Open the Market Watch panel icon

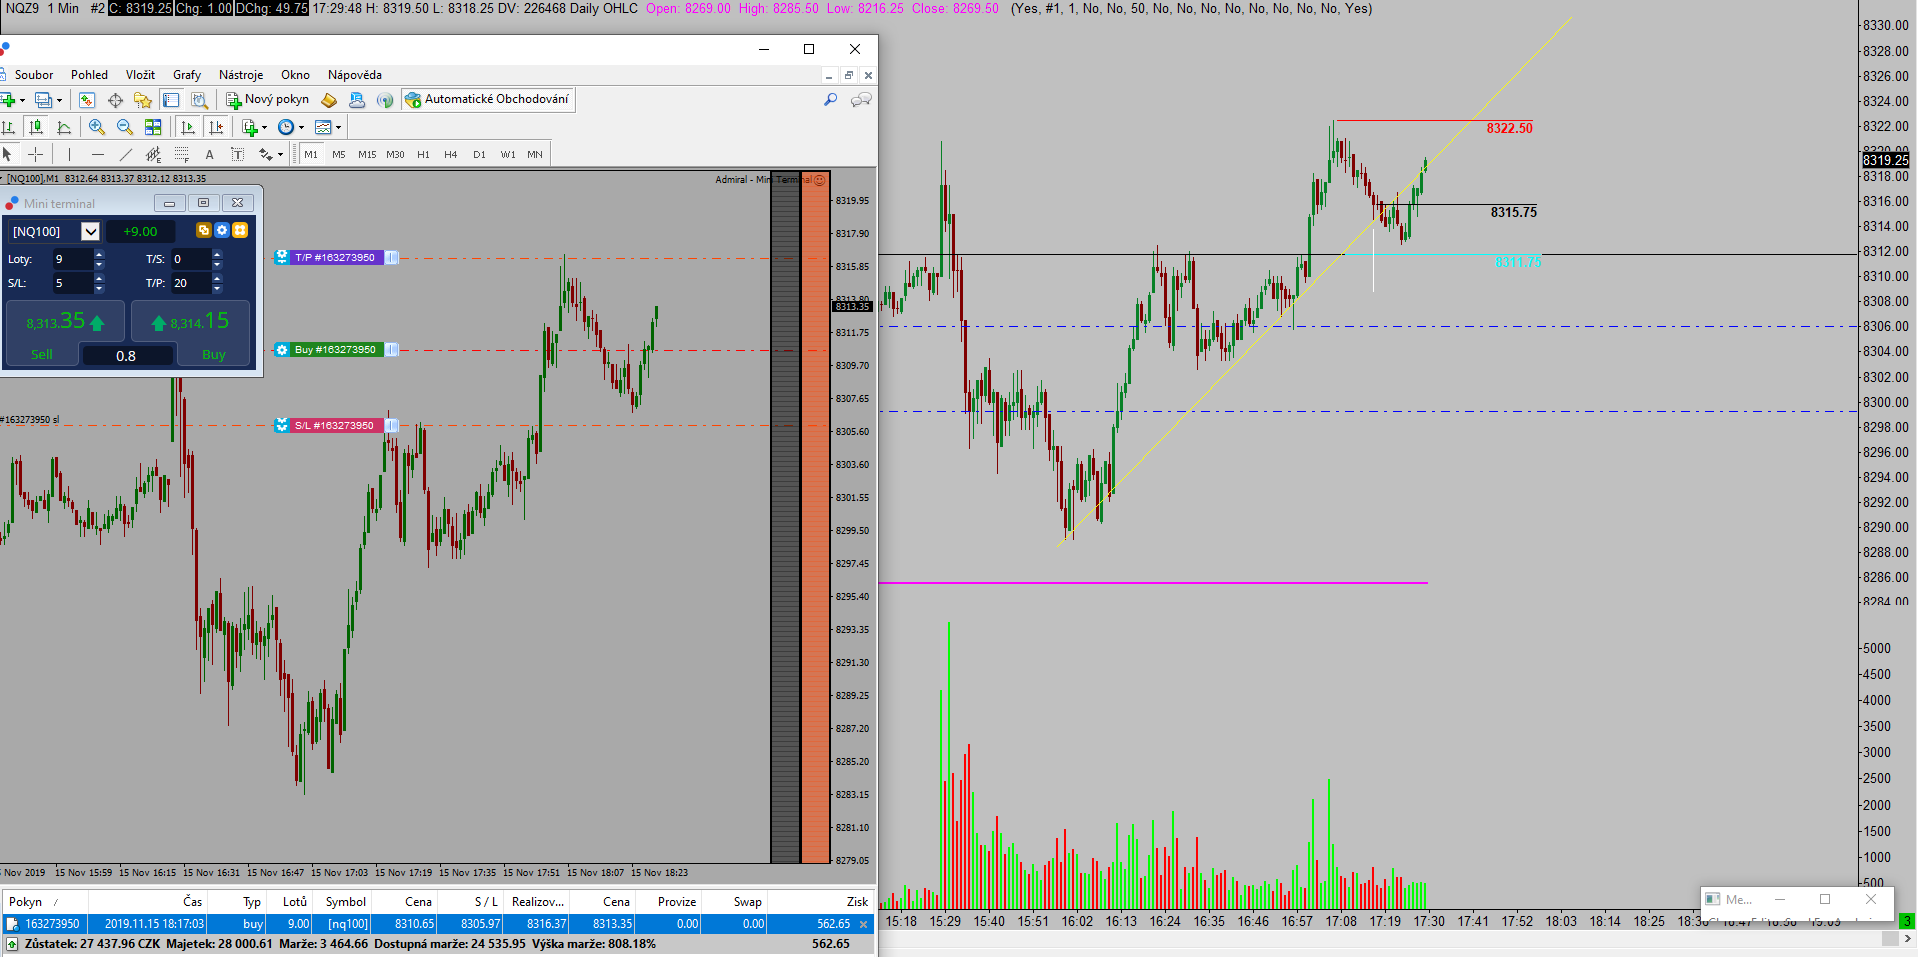pyautogui.click(x=87, y=100)
